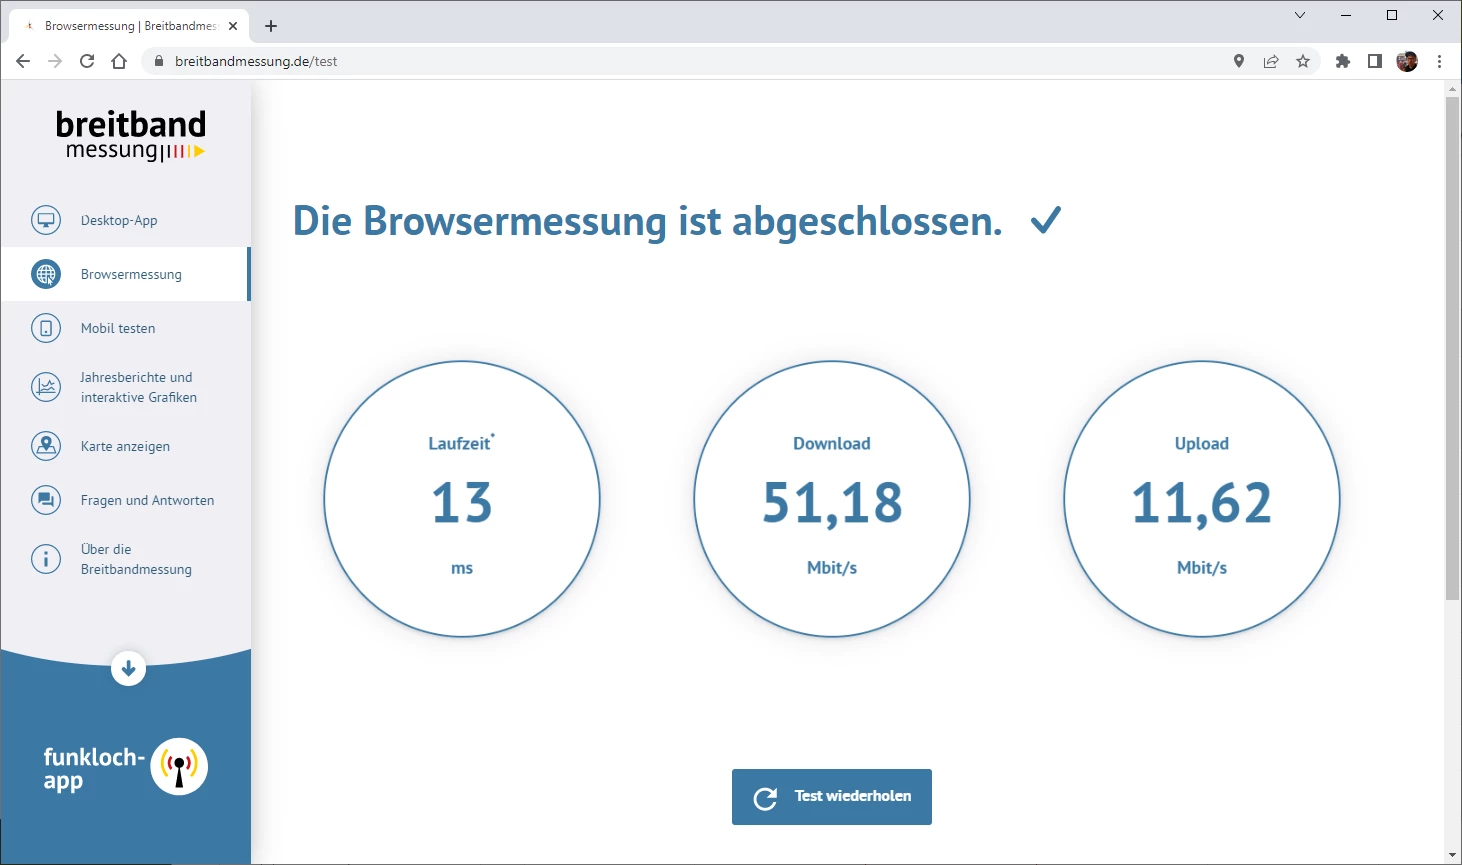This screenshot has width=1462, height=865.
Task: Click the Browsermessung globe icon
Action: (x=46, y=274)
